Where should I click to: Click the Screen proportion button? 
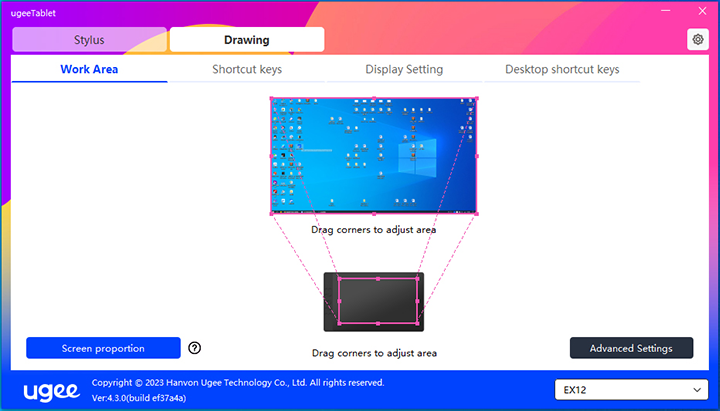tap(103, 348)
